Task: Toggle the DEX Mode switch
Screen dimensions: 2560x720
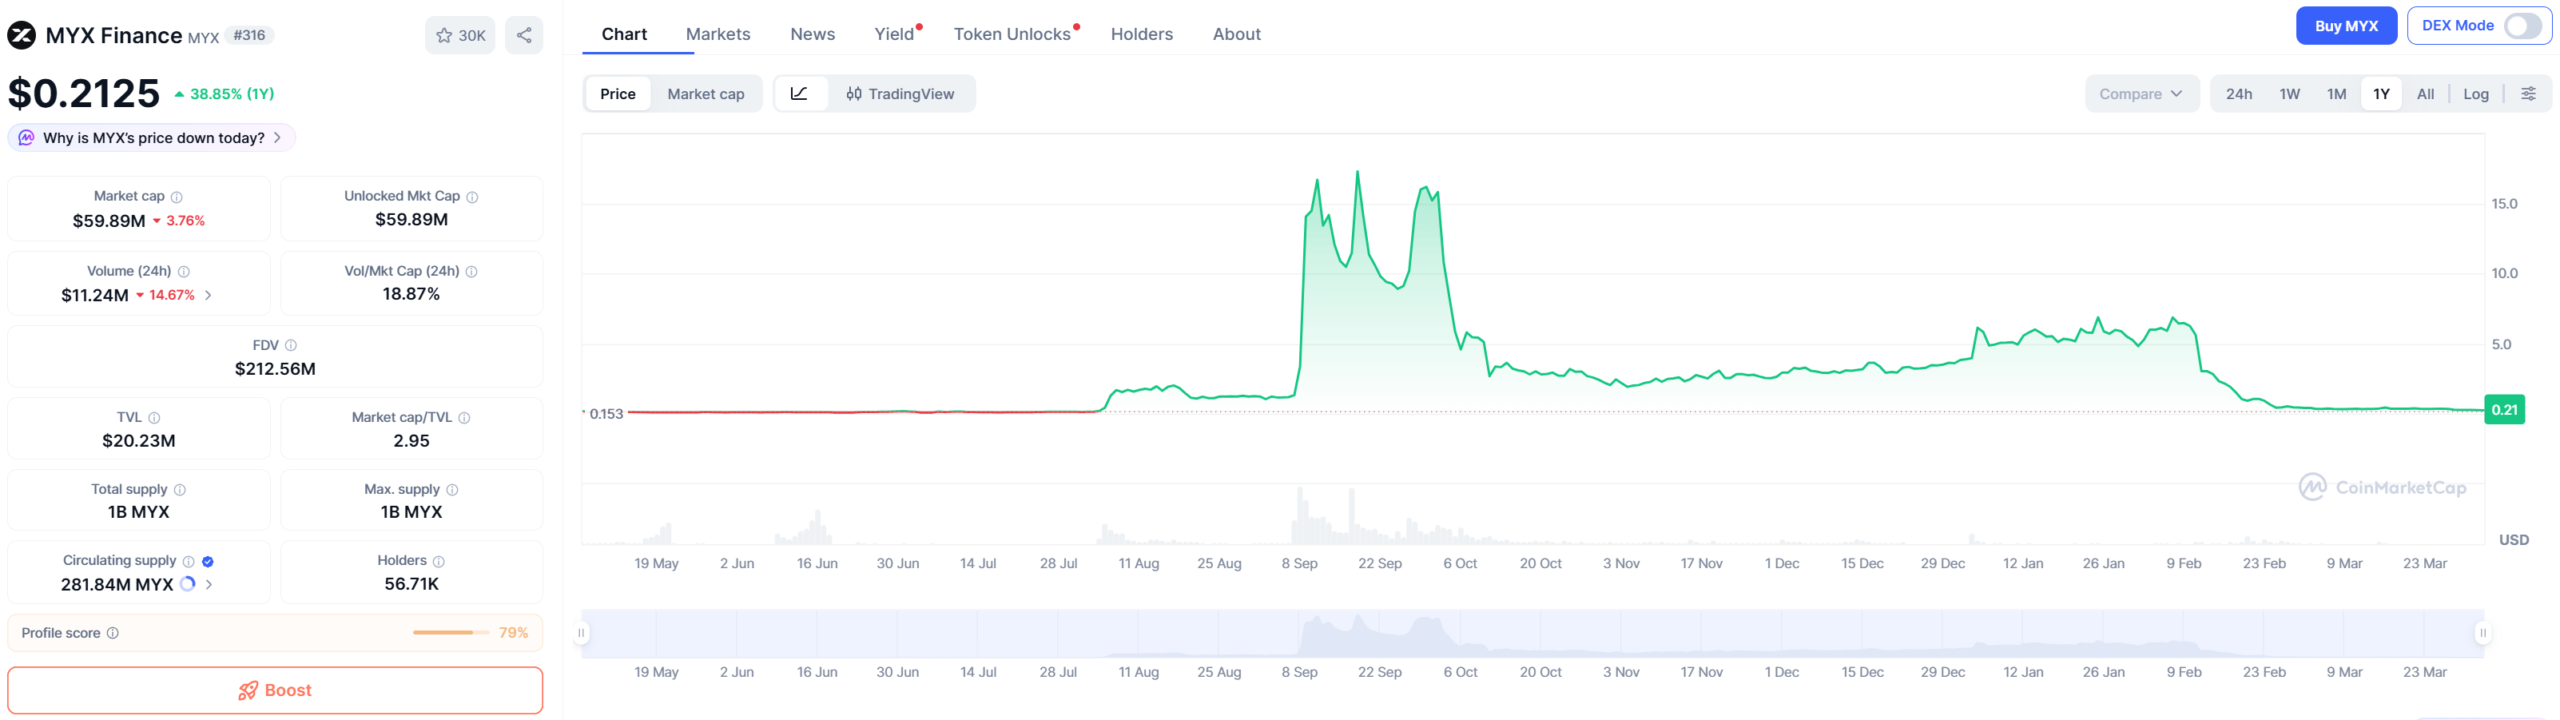Action: pos(2522,26)
